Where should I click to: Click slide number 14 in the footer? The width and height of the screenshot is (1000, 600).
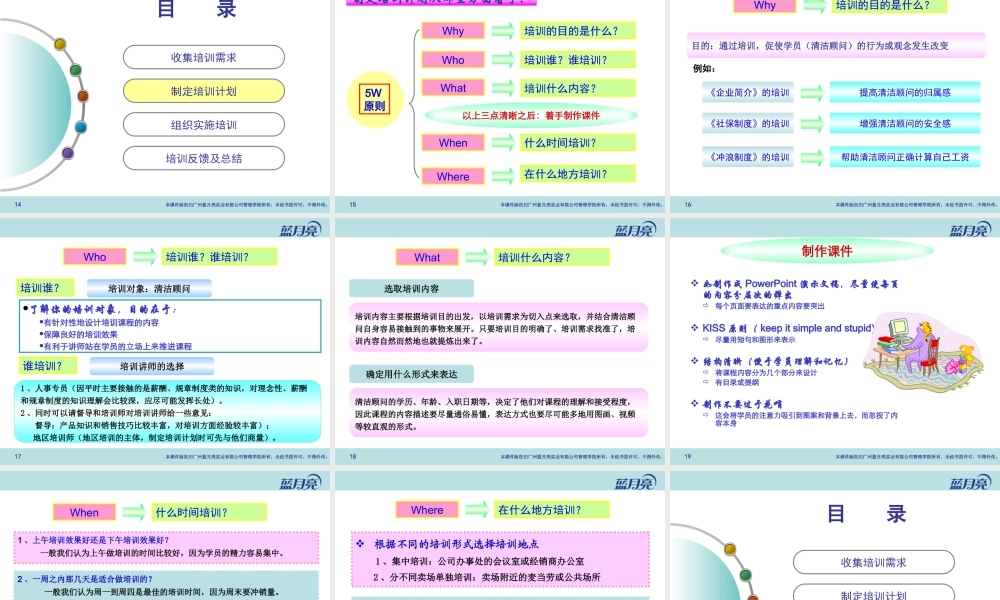pos(18,205)
